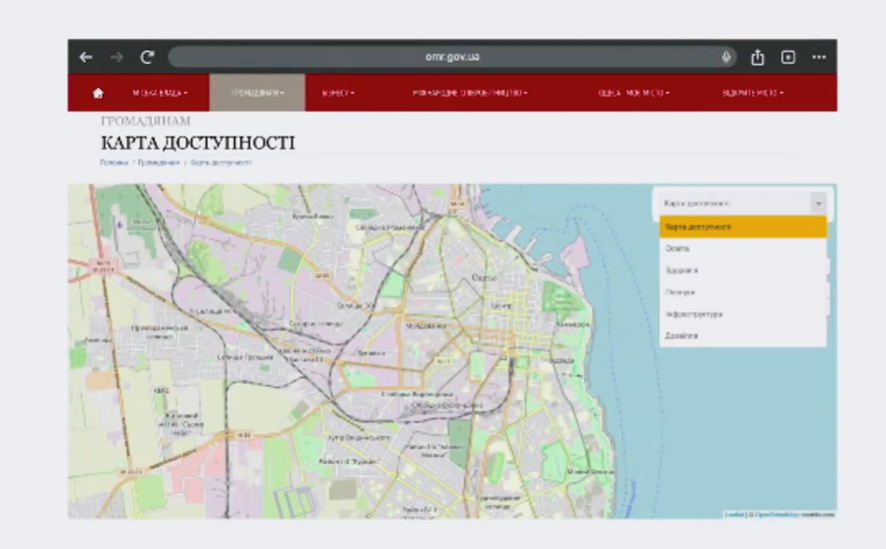Select 'Дозвілля' option in the list
This screenshot has width=886, height=549.
[x=681, y=336]
